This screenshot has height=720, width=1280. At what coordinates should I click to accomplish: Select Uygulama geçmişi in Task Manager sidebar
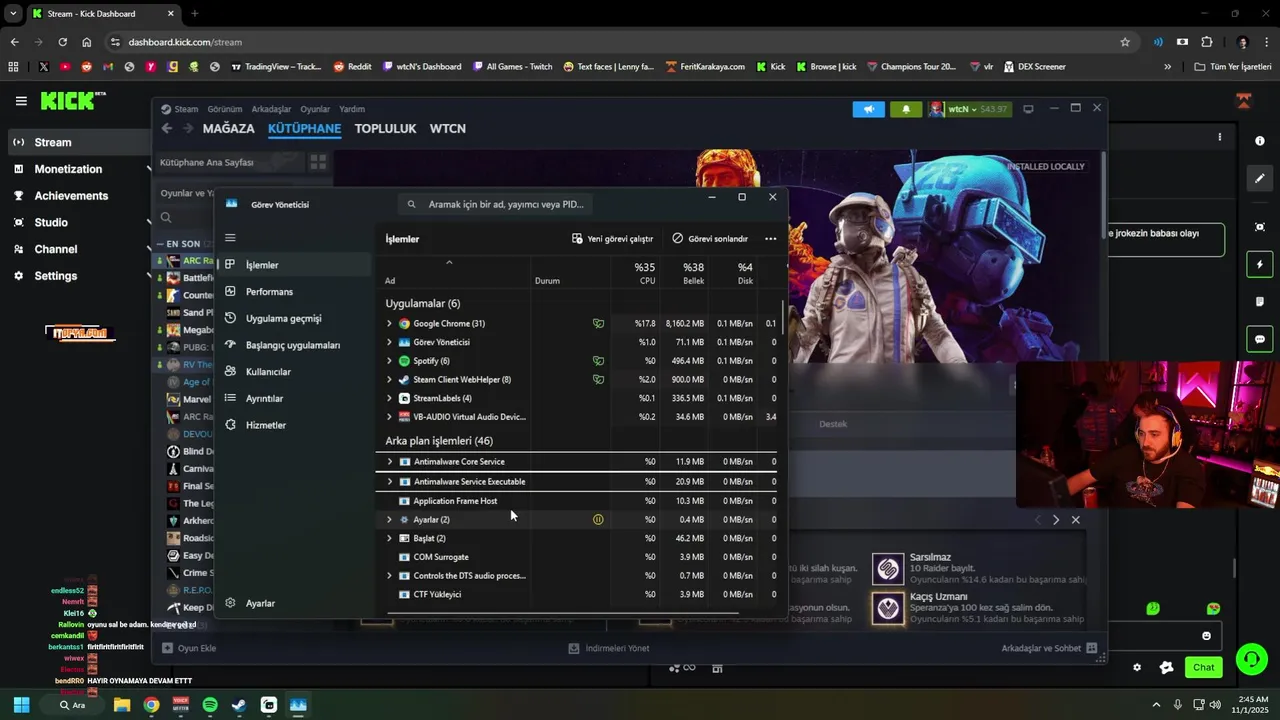283,319
